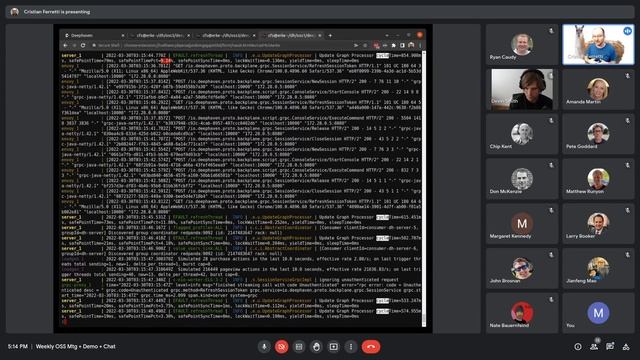
Task: Switch to the Deephaven tab in presented browser
Action: pos(94,36)
